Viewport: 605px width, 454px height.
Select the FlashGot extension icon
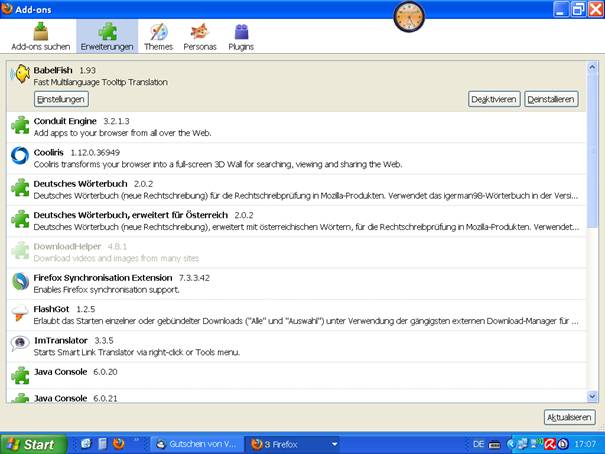19,314
